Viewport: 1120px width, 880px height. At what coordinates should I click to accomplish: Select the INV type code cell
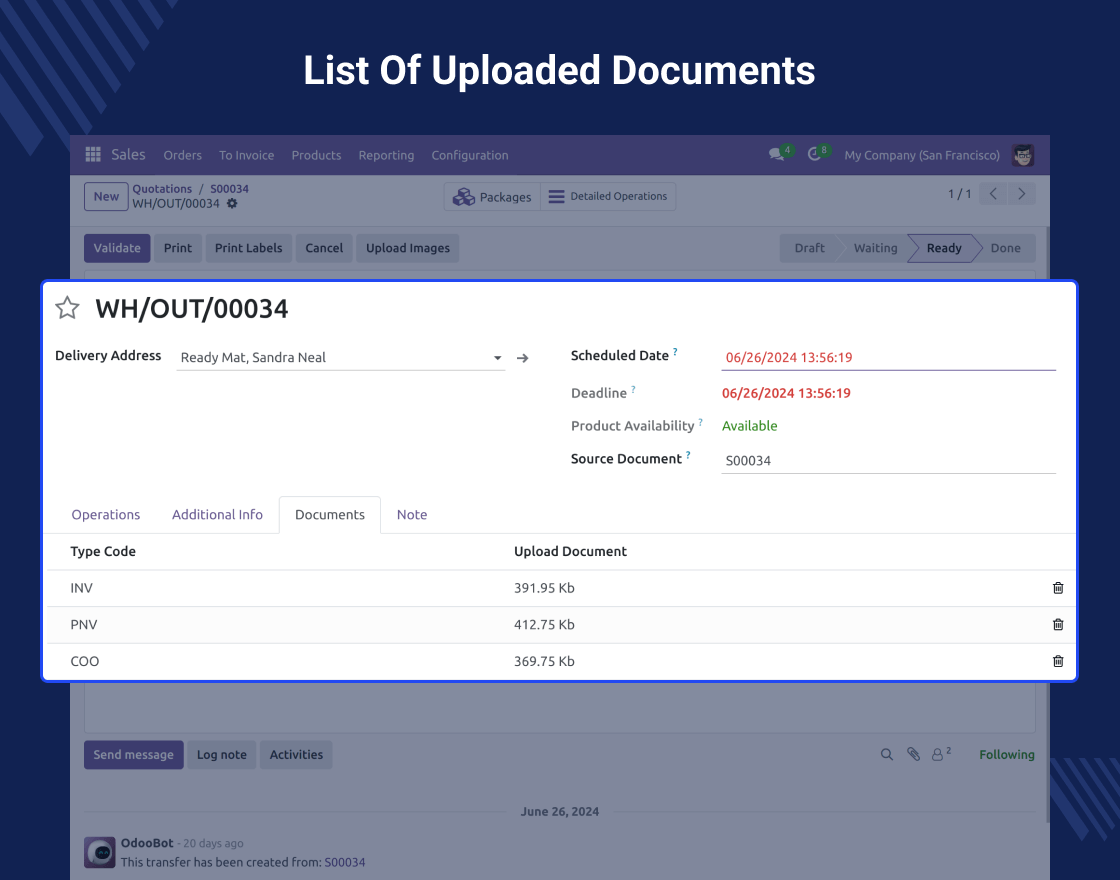[x=81, y=588]
